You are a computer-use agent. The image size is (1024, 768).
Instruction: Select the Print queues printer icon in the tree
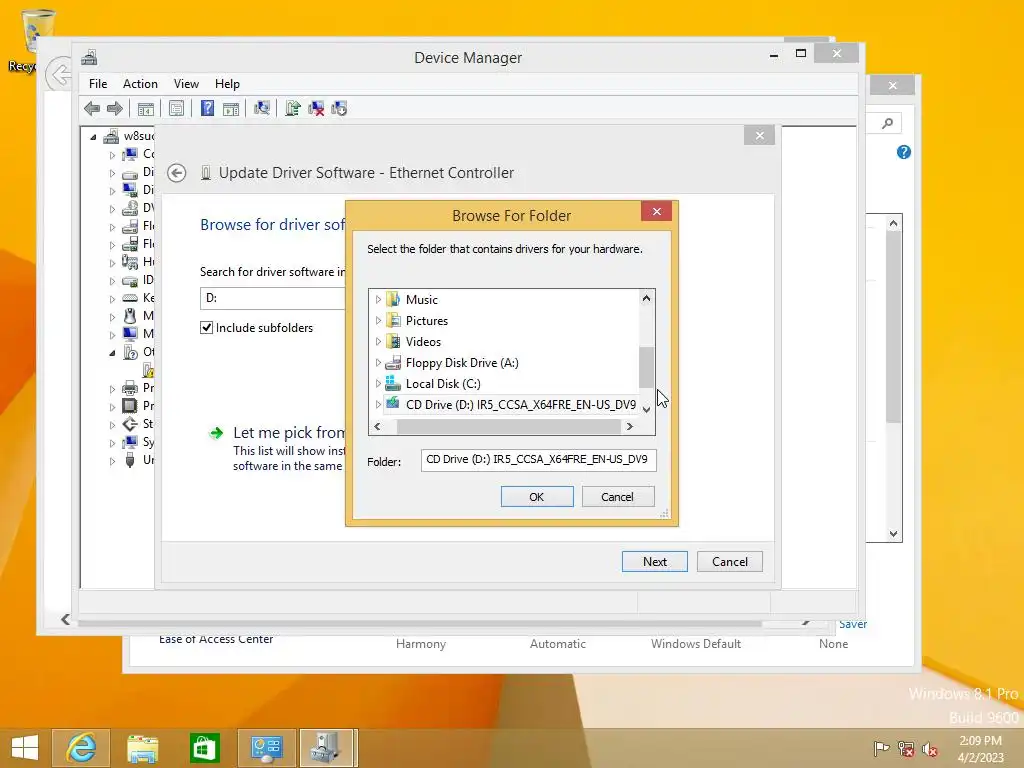(x=130, y=388)
